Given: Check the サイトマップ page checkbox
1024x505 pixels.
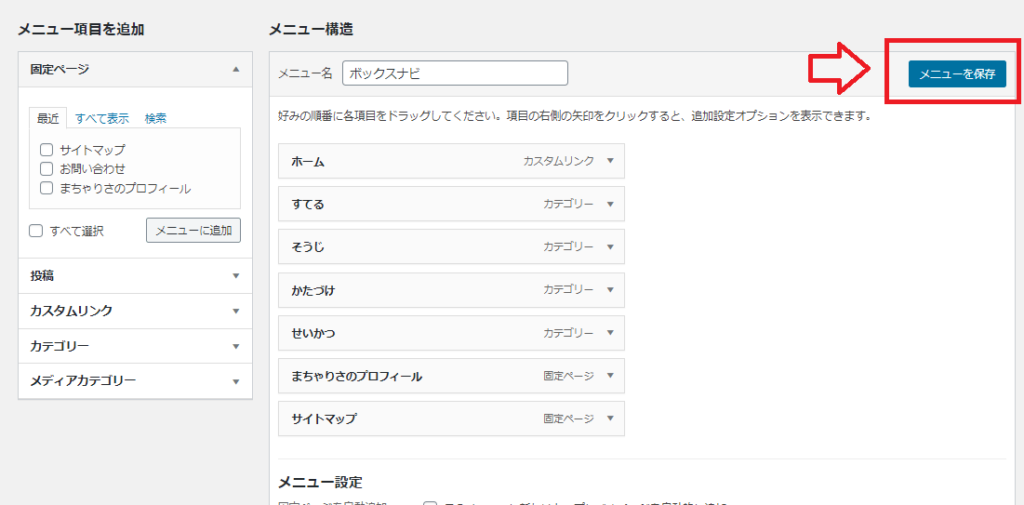Looking at the screenshot, I should point(46,150).
